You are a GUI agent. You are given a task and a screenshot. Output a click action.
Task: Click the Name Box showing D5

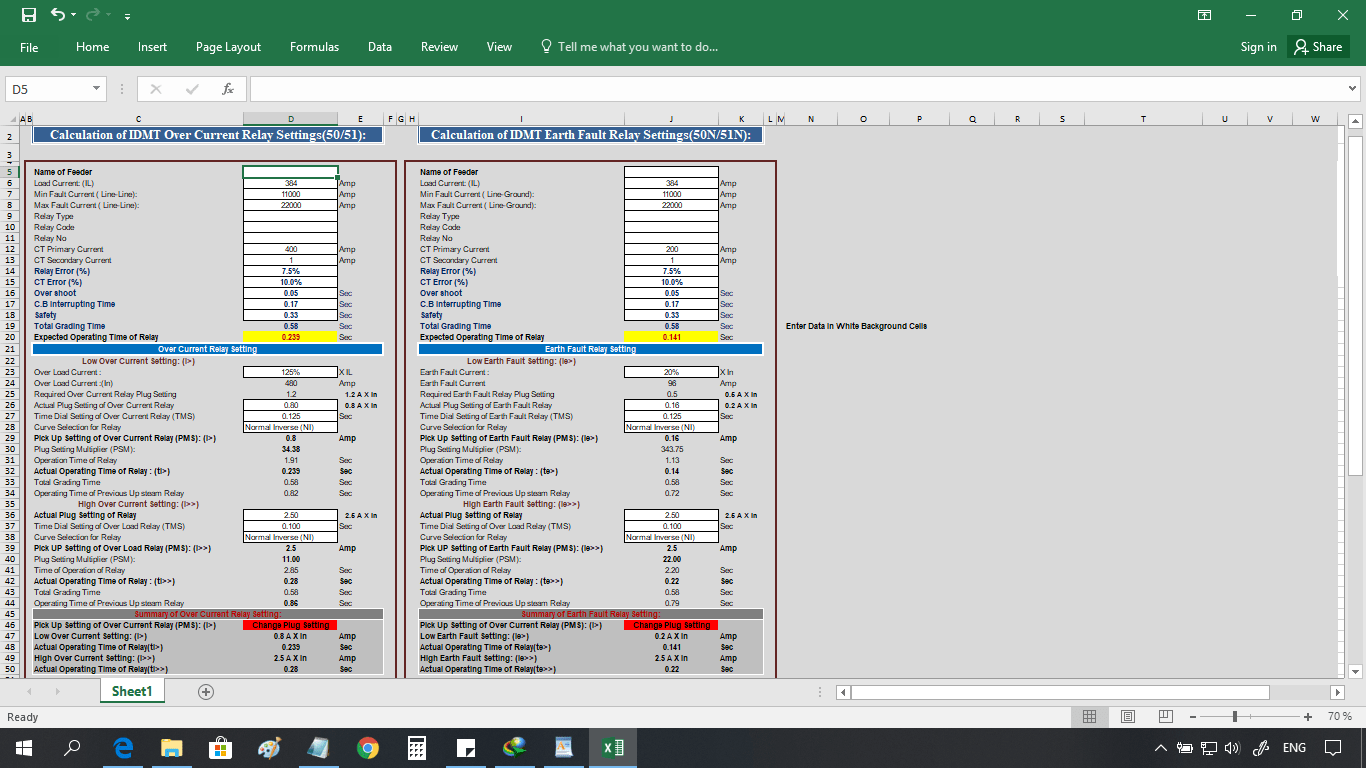coord(48,90)
